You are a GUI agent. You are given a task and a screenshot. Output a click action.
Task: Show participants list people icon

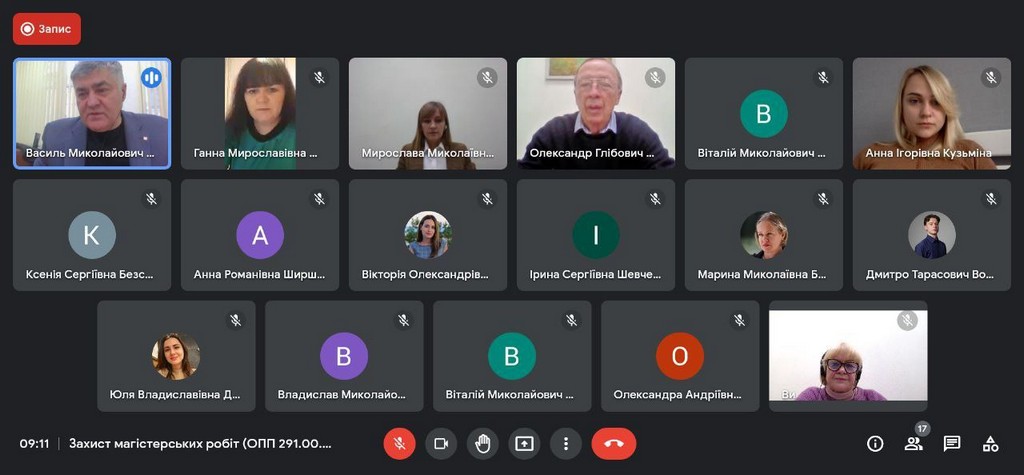click(x=913, y=443)
